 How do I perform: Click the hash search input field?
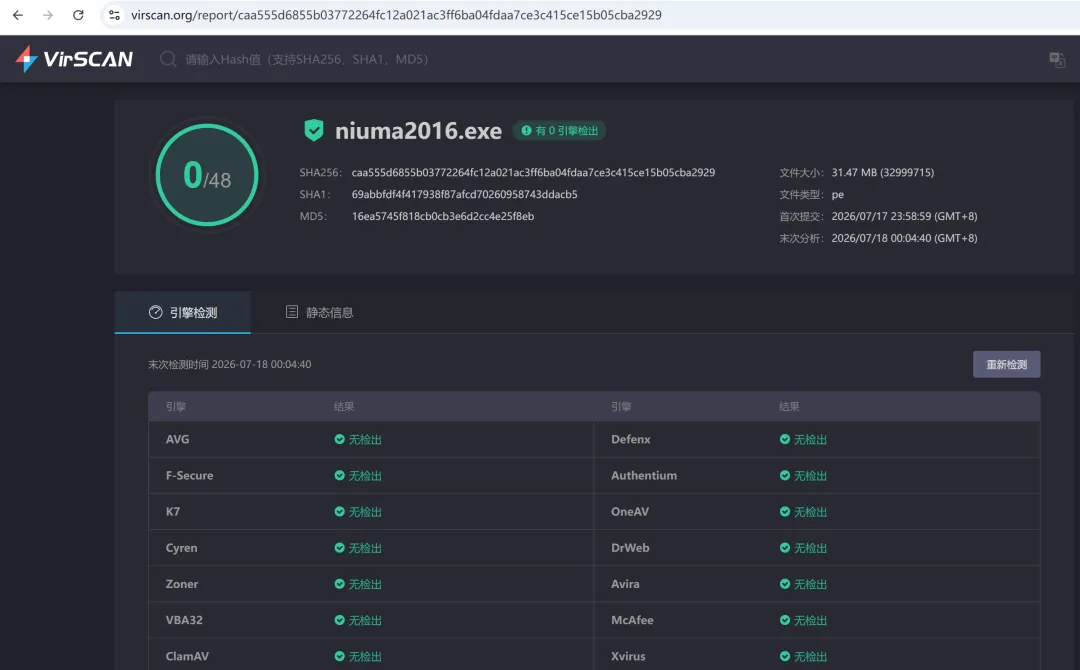click(307, 59)
